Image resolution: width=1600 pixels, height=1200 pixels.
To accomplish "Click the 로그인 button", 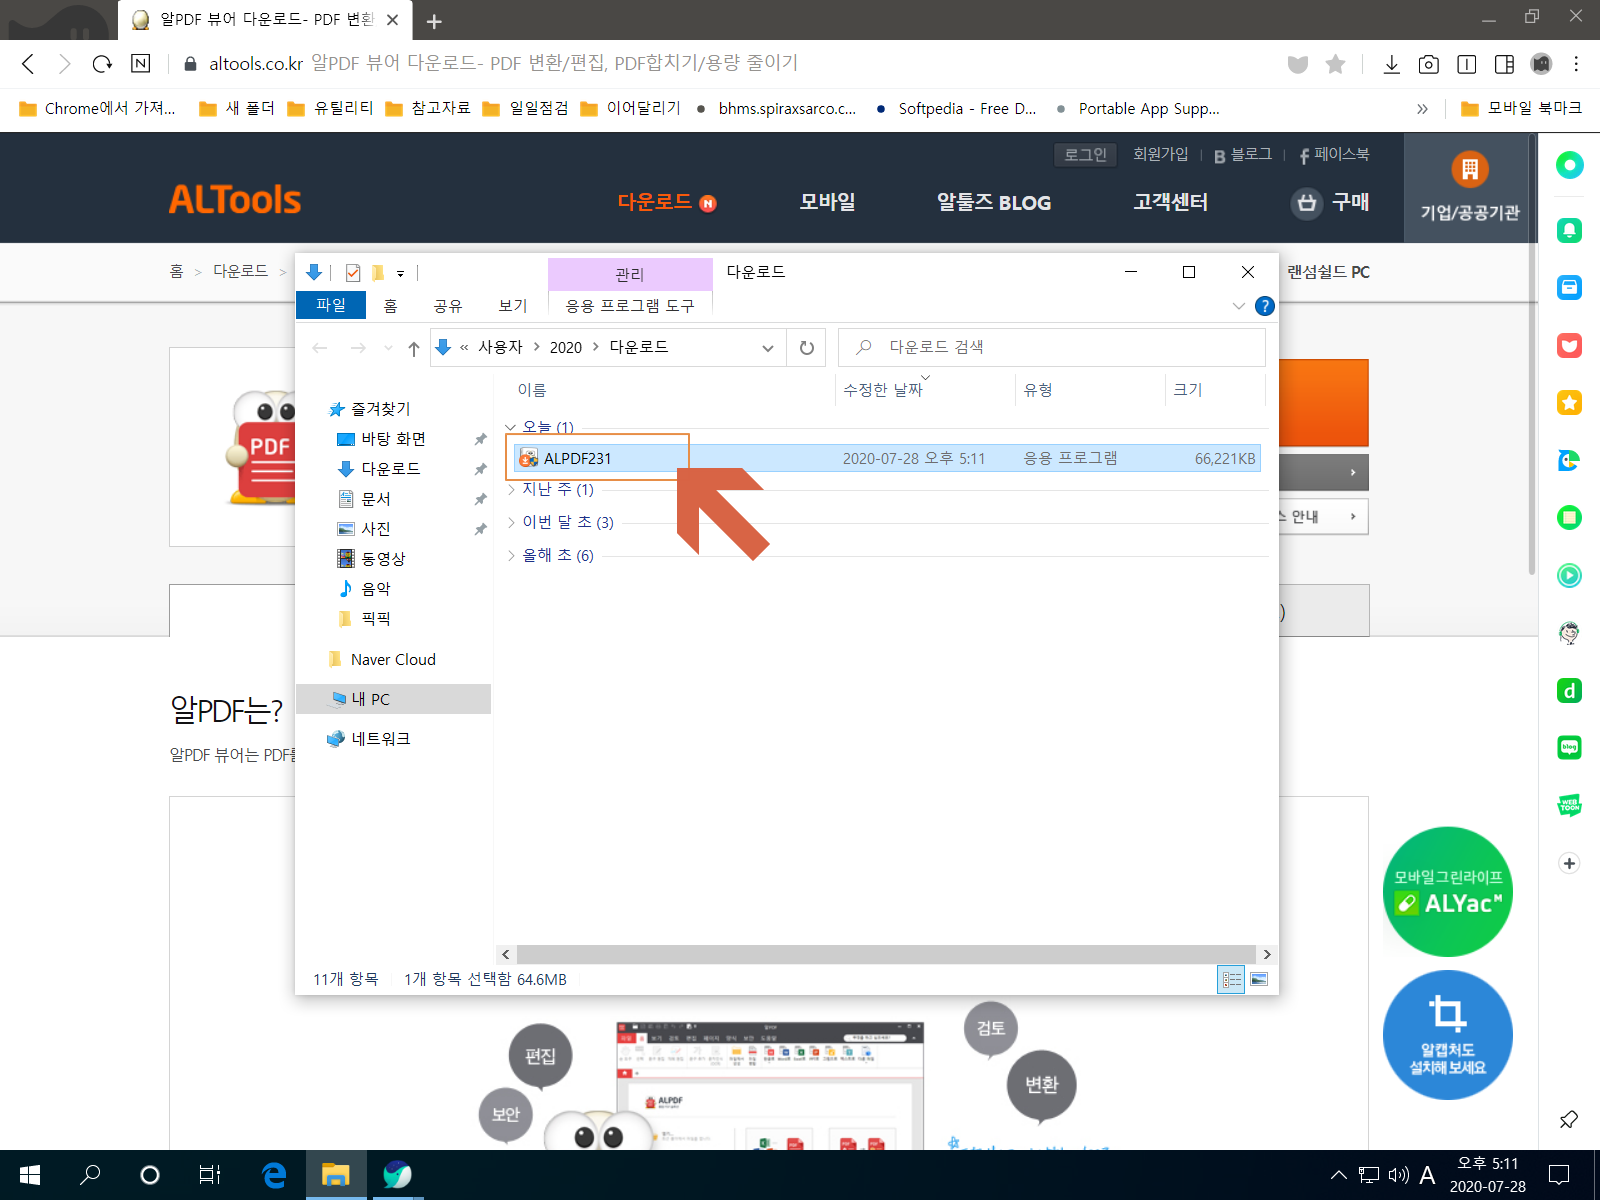I will tap(1085, 155).
